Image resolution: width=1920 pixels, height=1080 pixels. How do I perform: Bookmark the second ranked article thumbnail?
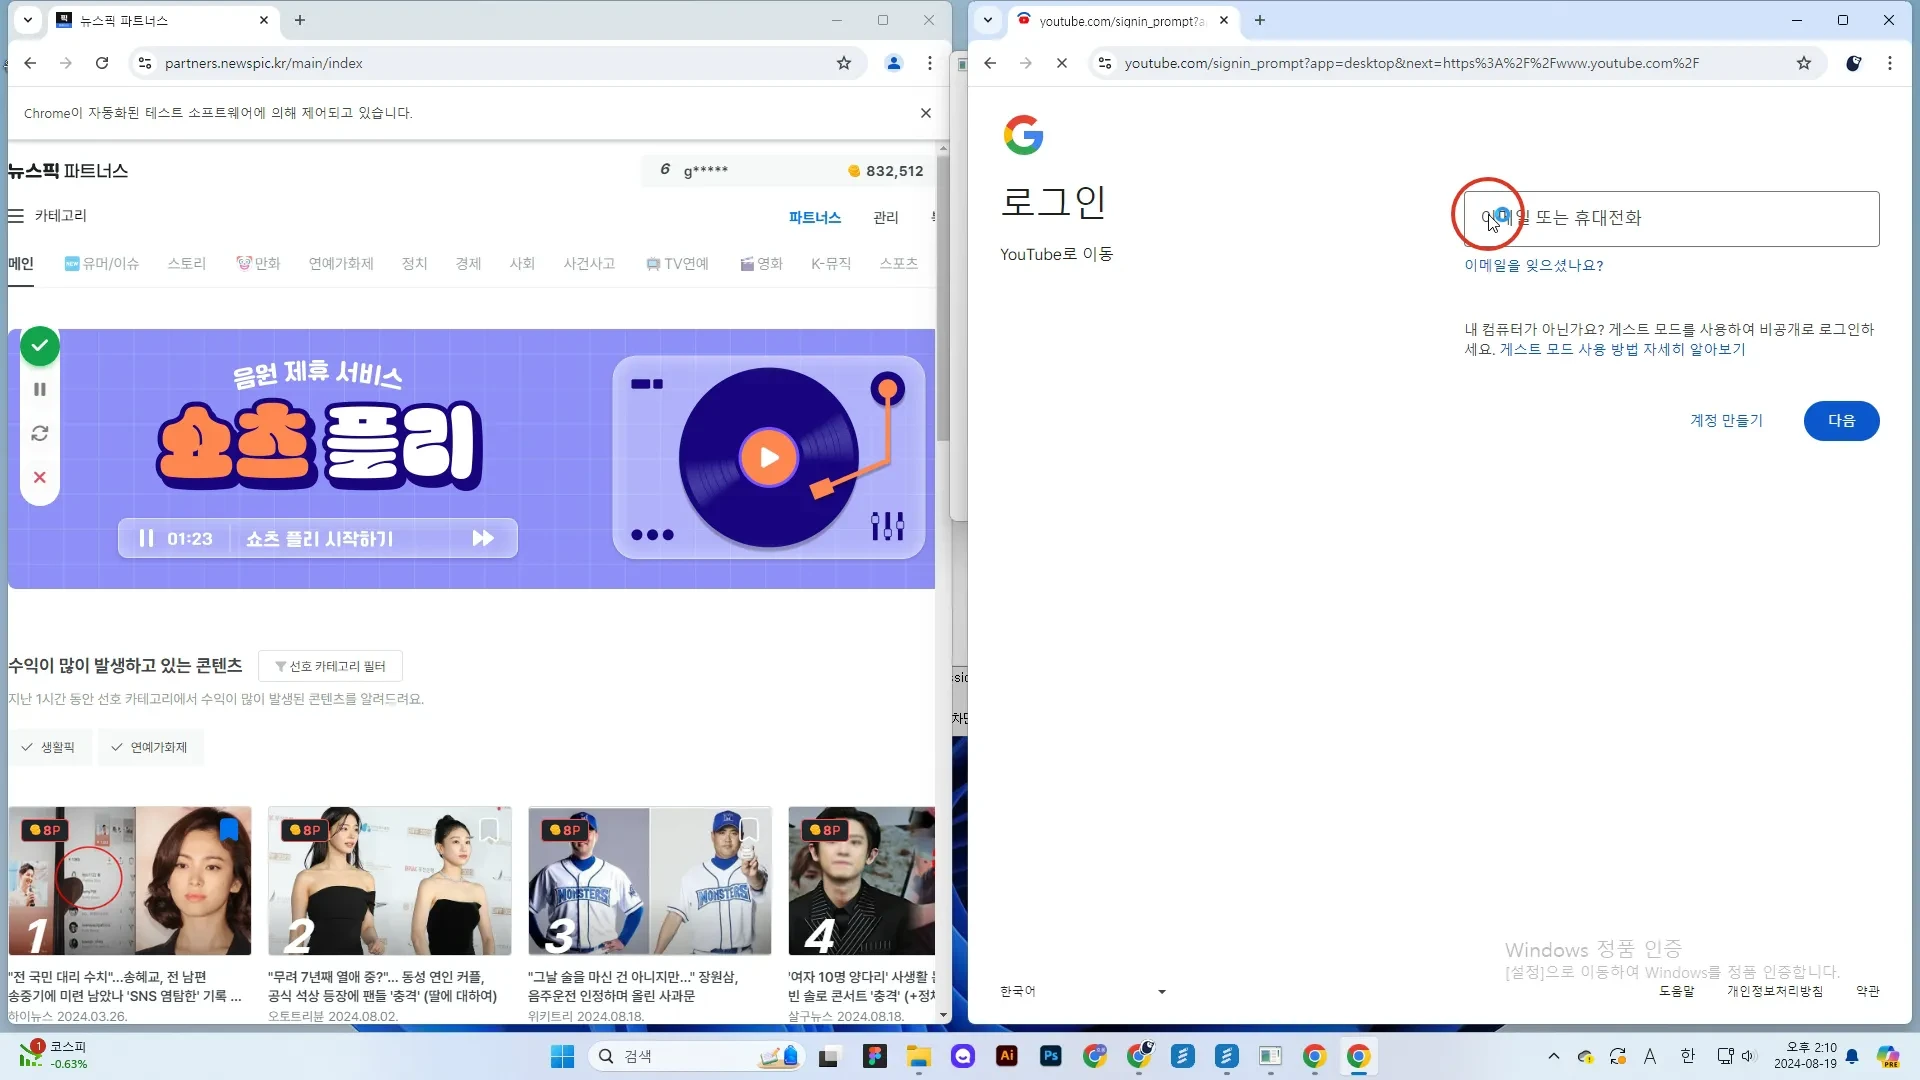click(x=489, y=830)
